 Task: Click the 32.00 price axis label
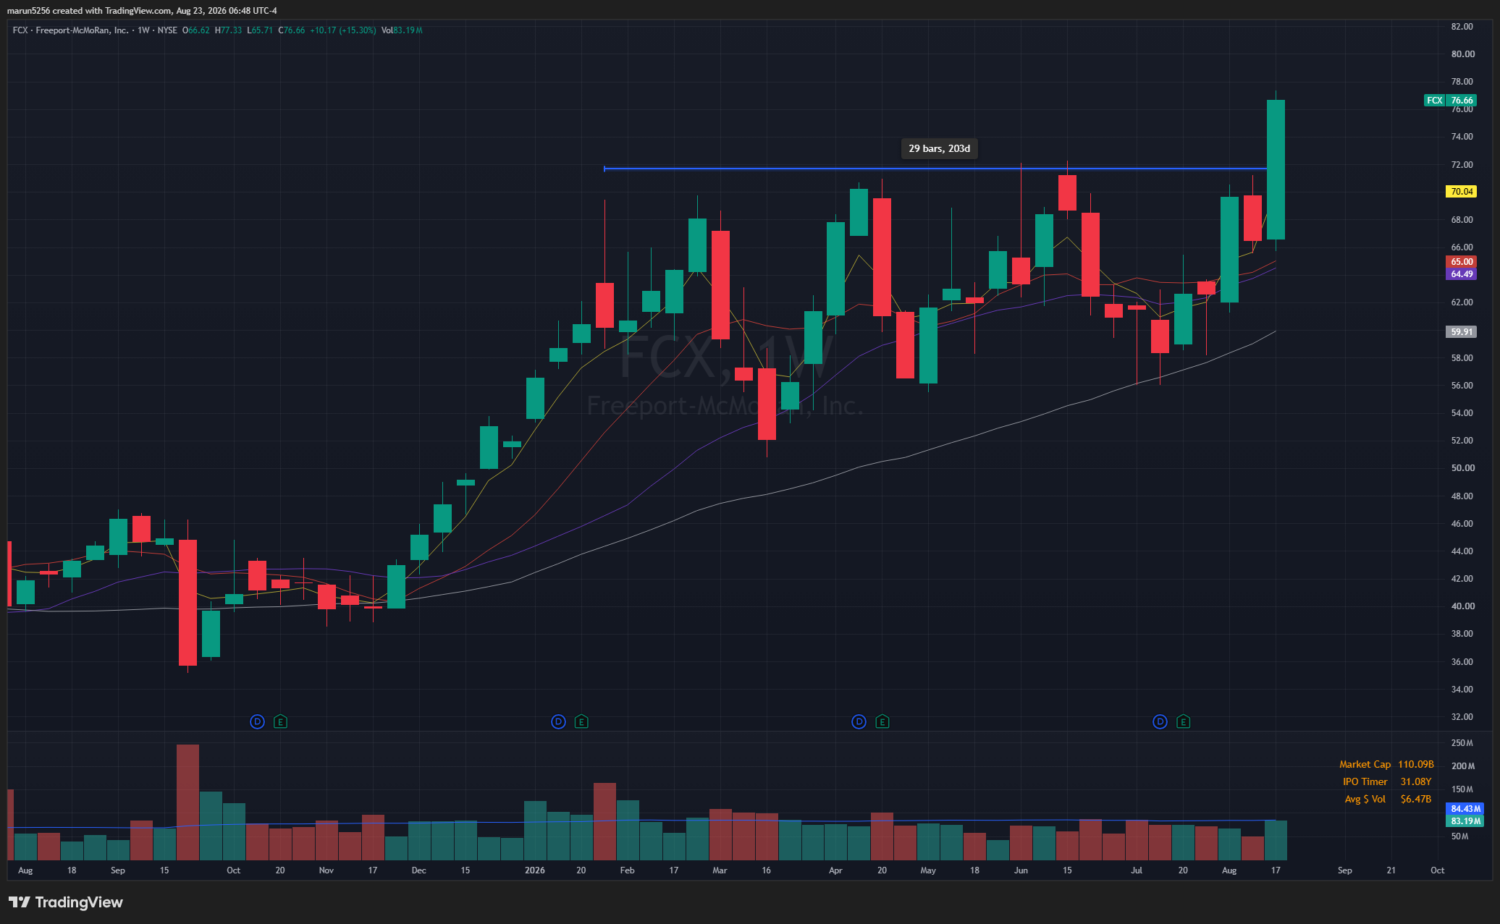pyautogui.click(x=1462, y=717)
